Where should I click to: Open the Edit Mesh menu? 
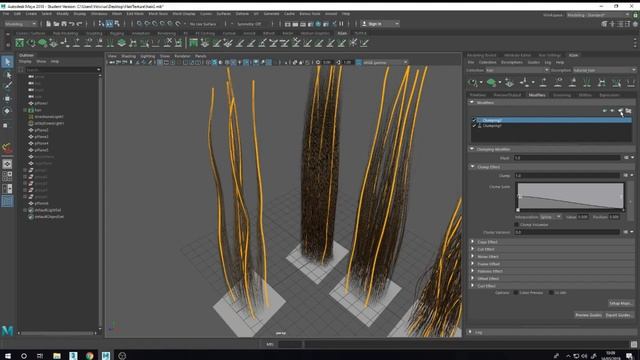coord(135,13)
